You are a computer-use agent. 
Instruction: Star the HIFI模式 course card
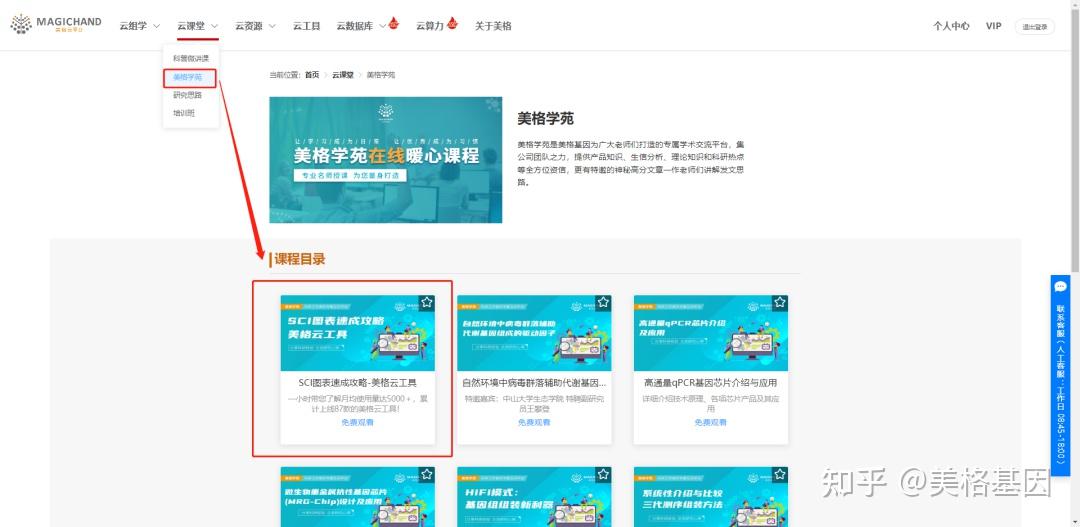pyautogui.click(x=603, y=474)
